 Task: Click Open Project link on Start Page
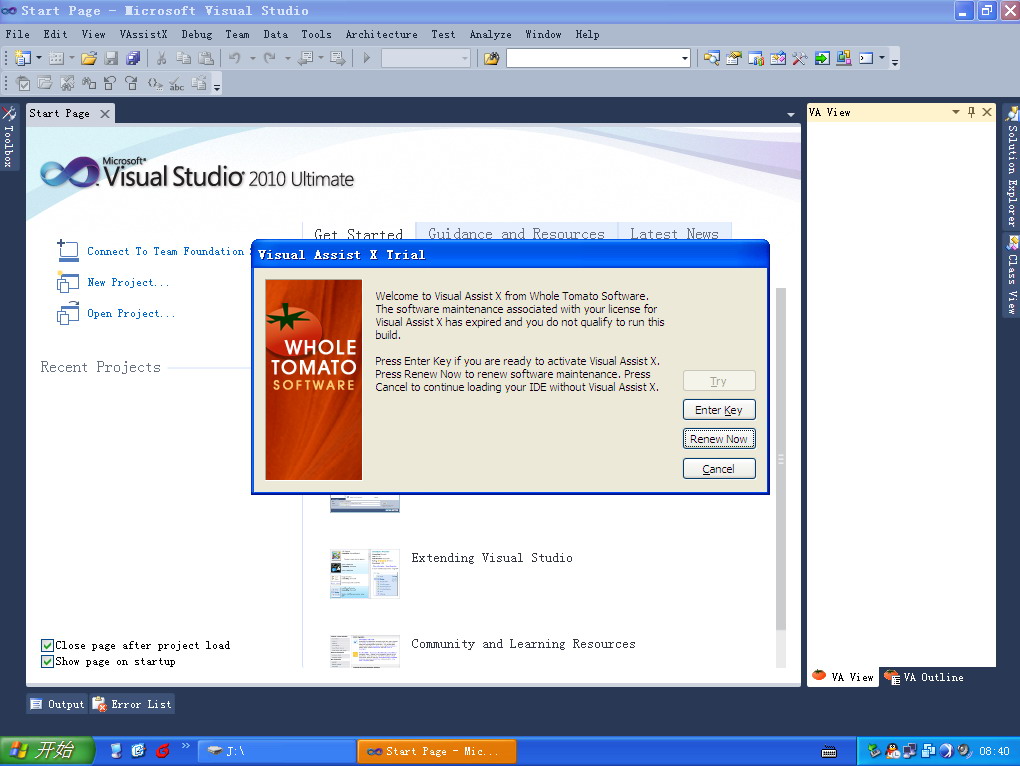[131, 313]
